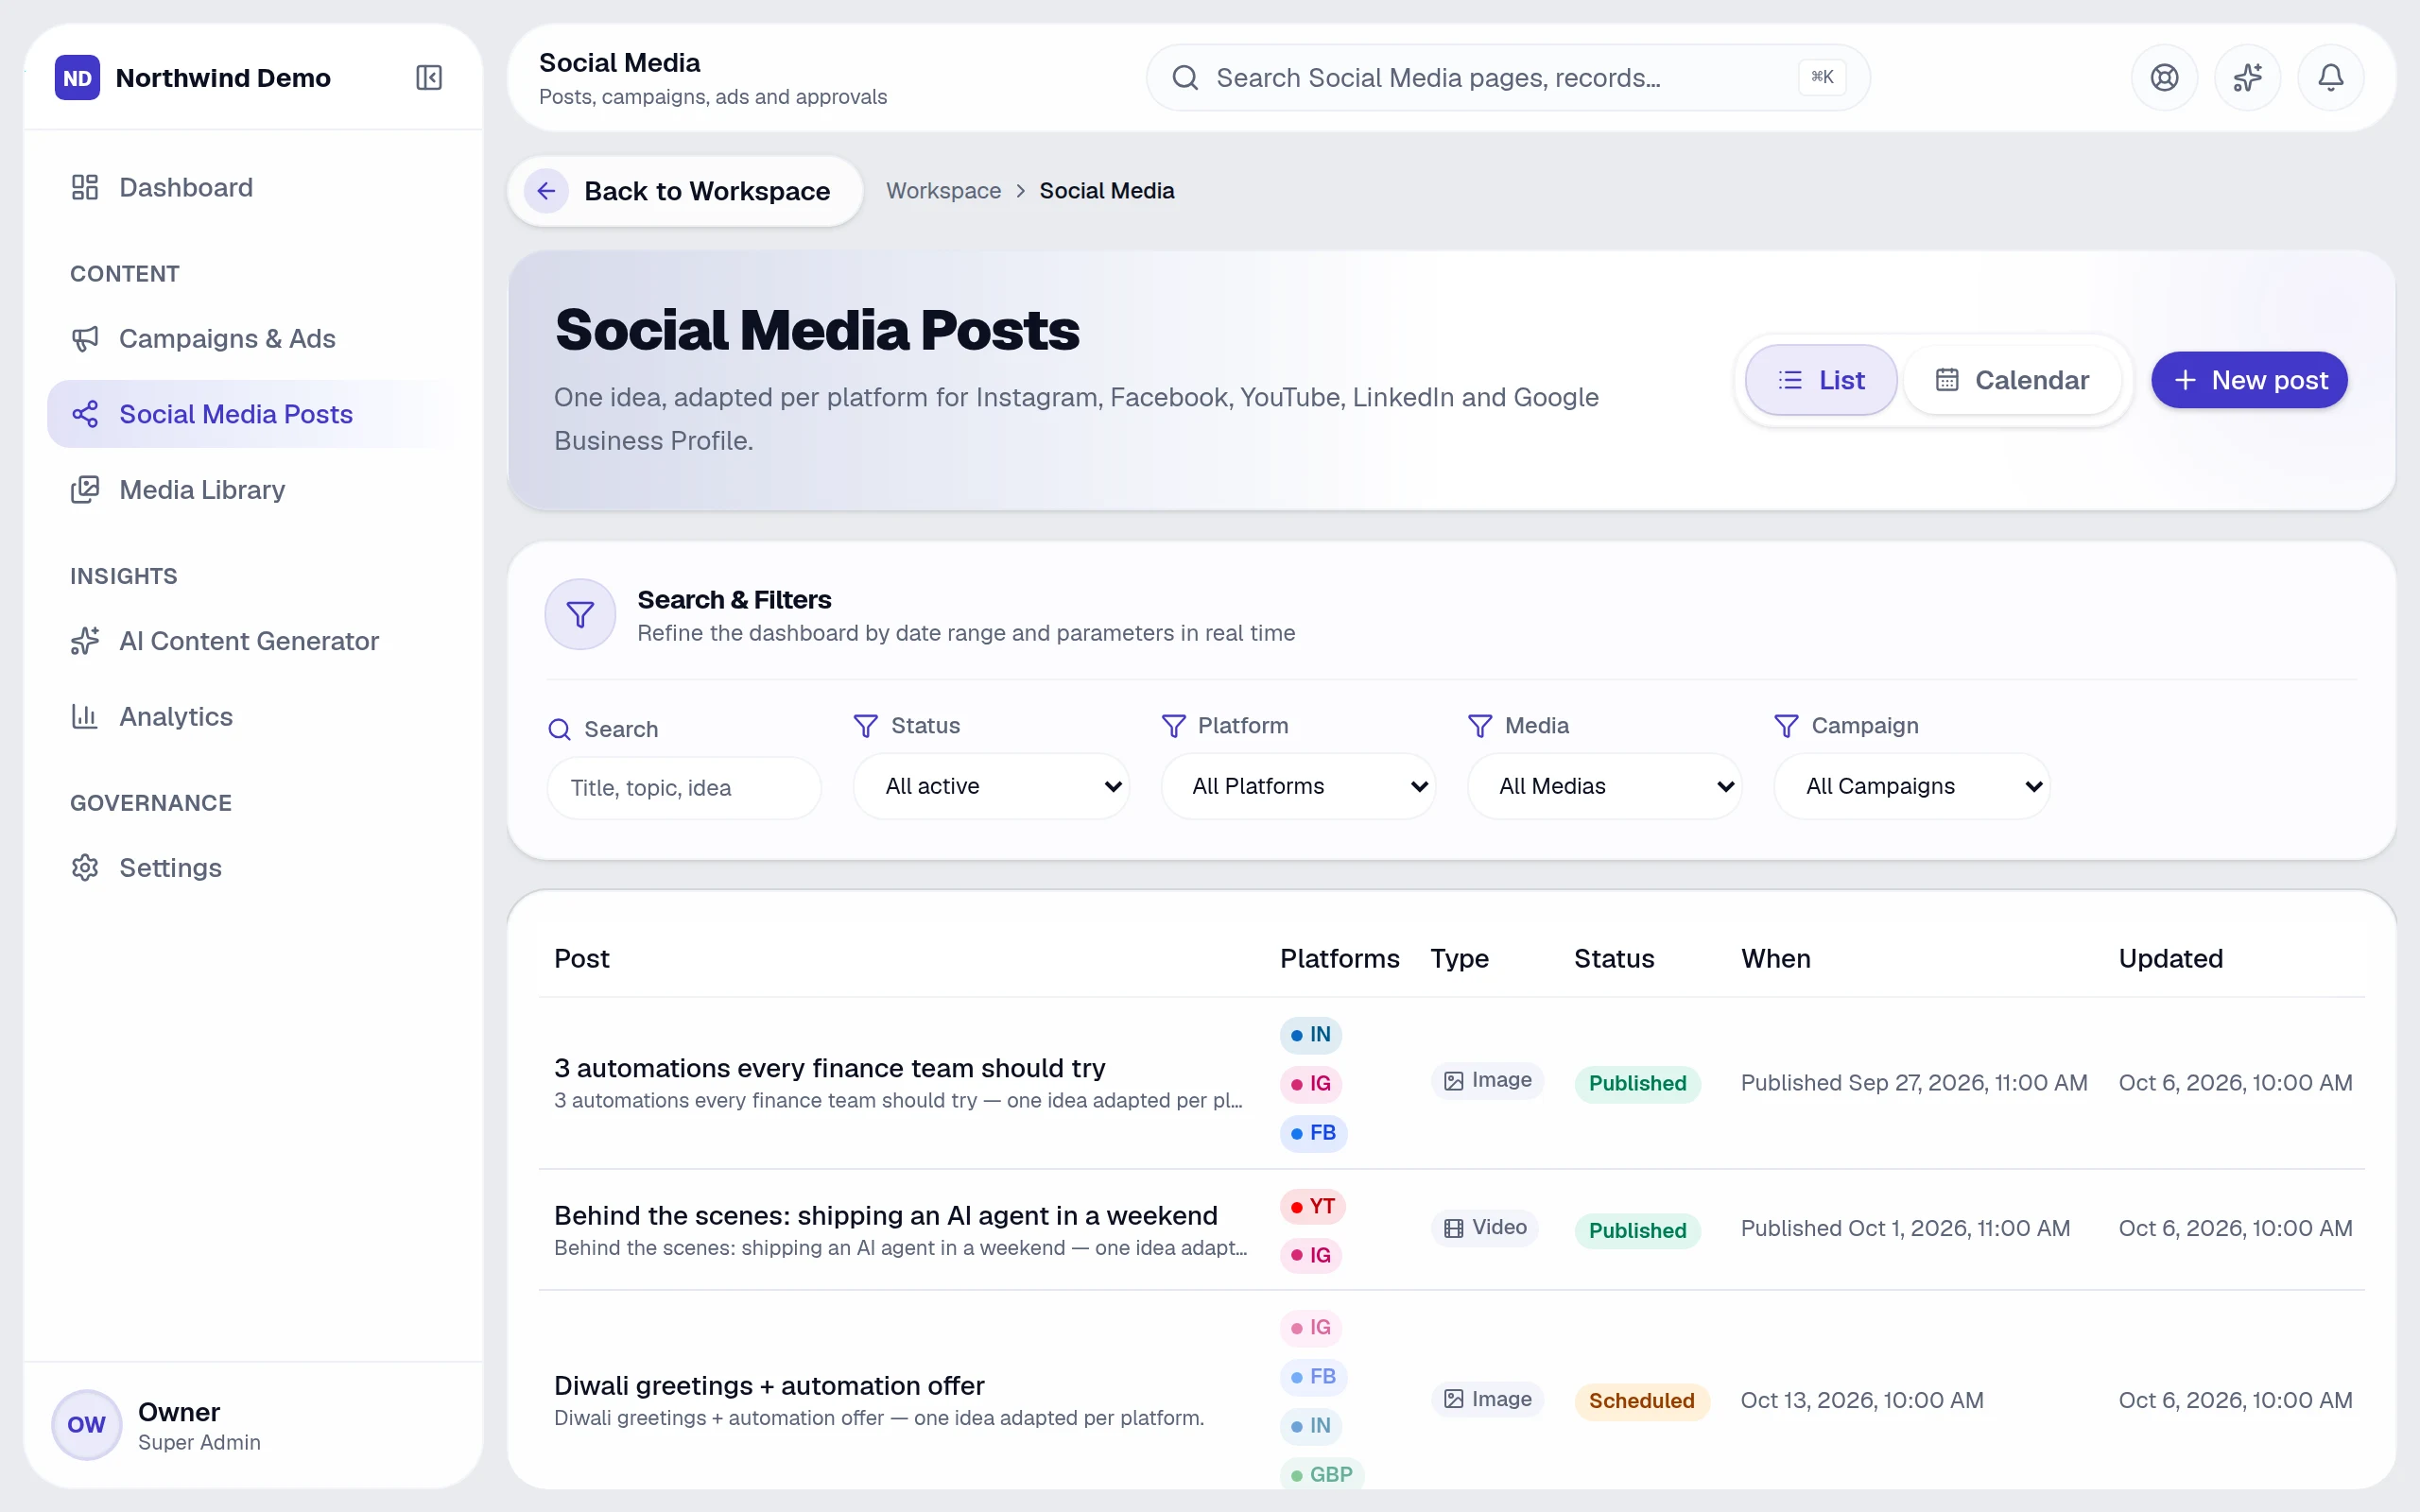Screen dimensions: 2420x1512
Task: Create a New post
Action: (x=2249, y=380)
